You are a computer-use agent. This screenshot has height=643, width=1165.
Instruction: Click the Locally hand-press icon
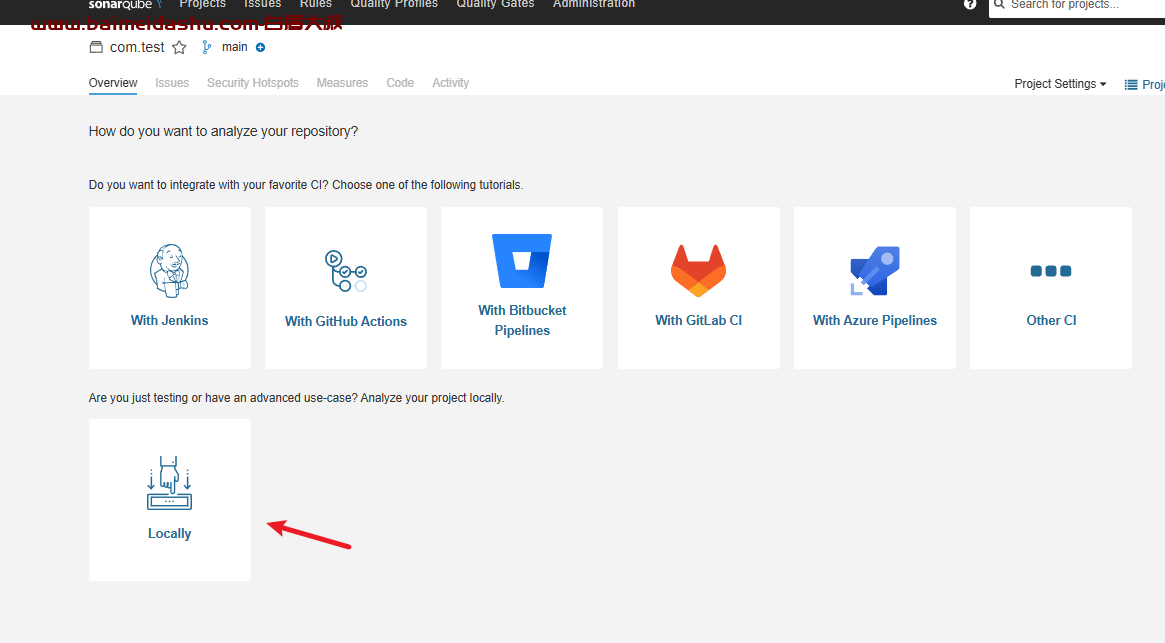point(169,483)
